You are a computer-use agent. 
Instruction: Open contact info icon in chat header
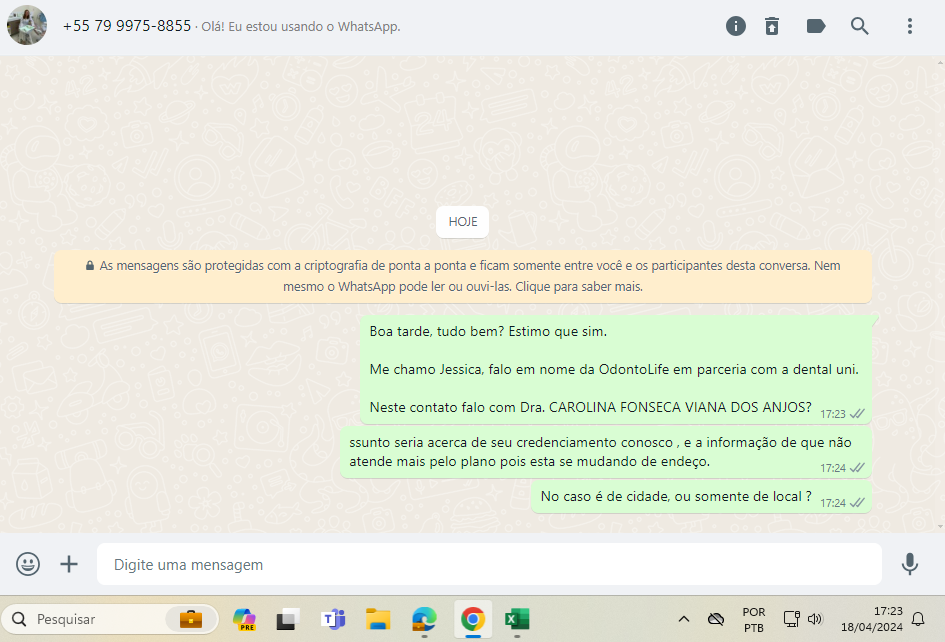tap(735, 26)
